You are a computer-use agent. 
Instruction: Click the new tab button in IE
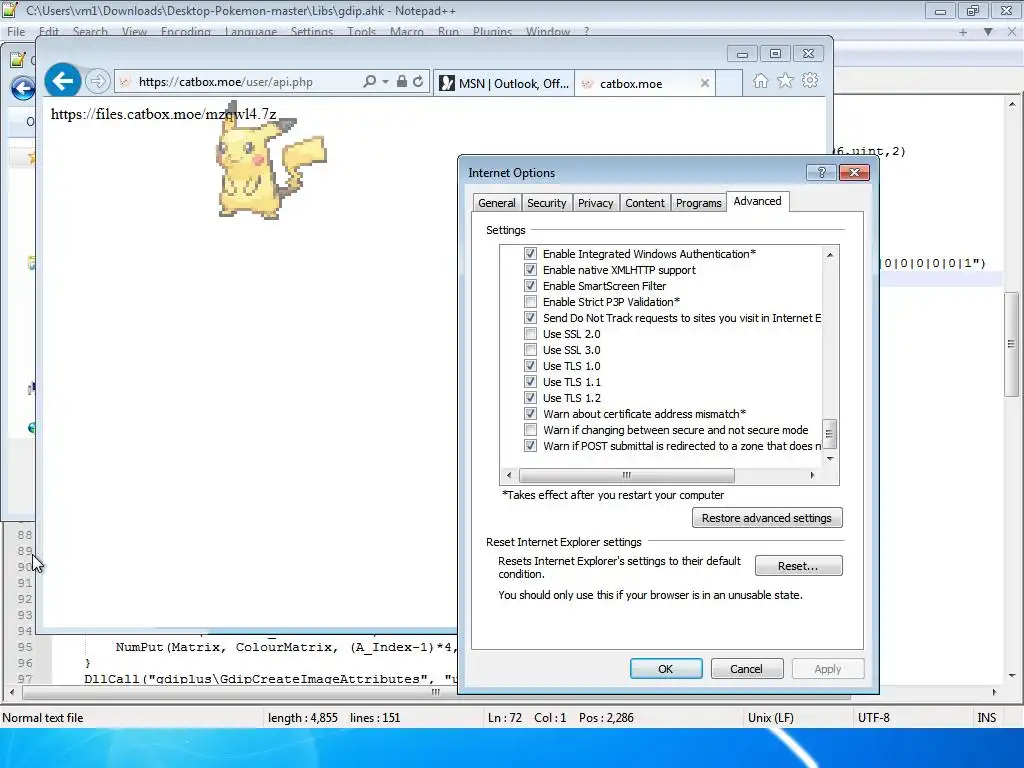tap(729, 84)
